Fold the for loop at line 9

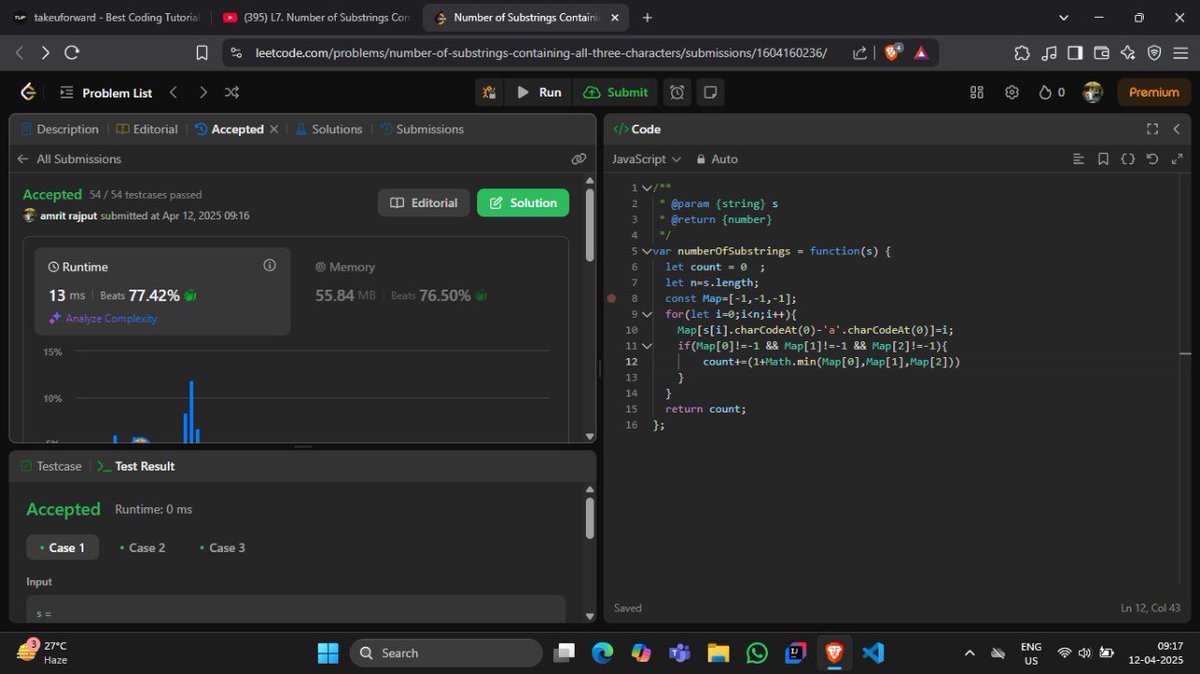pyautogui.click(x=647, y=314)
